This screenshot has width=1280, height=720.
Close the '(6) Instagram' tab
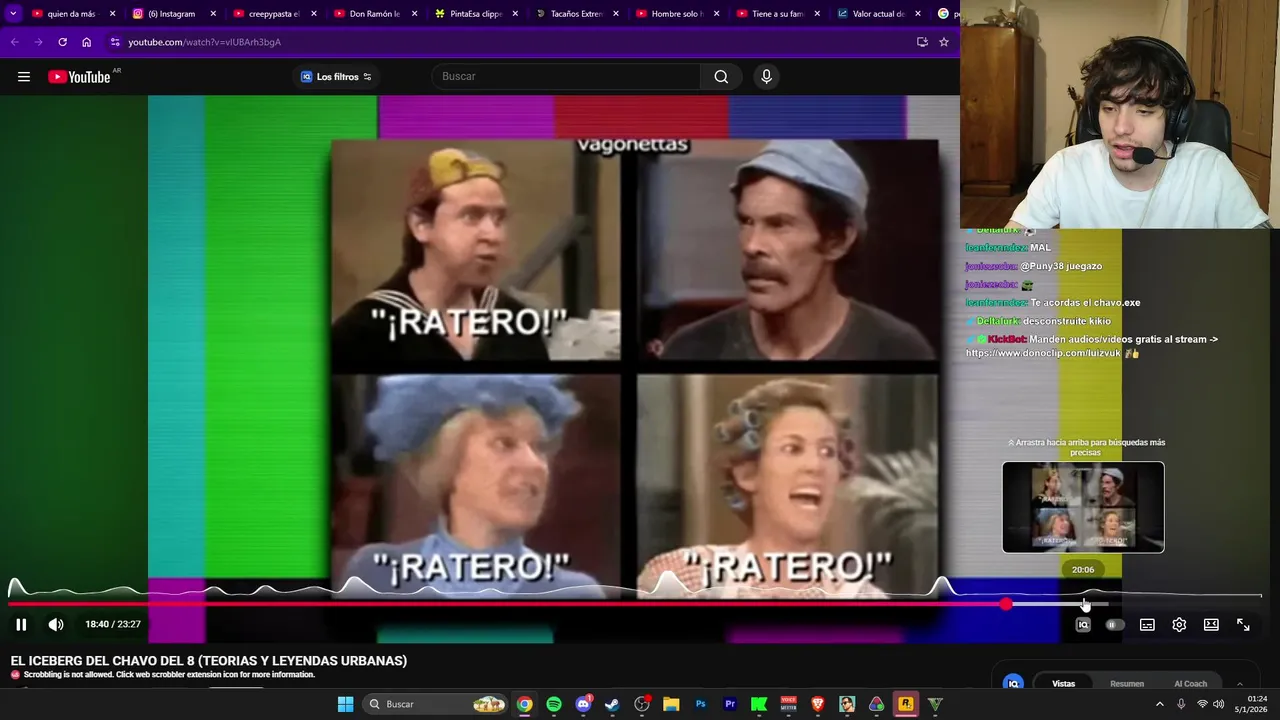tap(213, 14)
